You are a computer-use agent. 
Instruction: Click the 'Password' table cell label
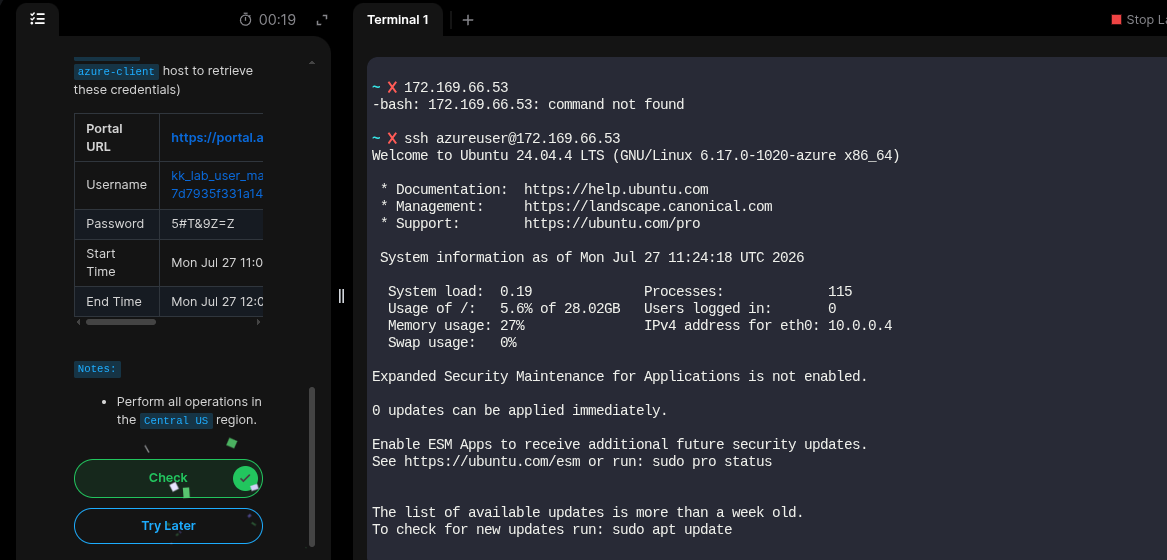(115, 223)
